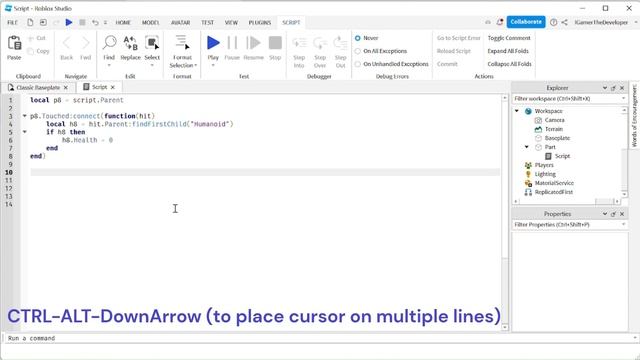The image size is (640, 360).
Task: Select Lighting in Explorer tree
Action: tap(545, 174)
